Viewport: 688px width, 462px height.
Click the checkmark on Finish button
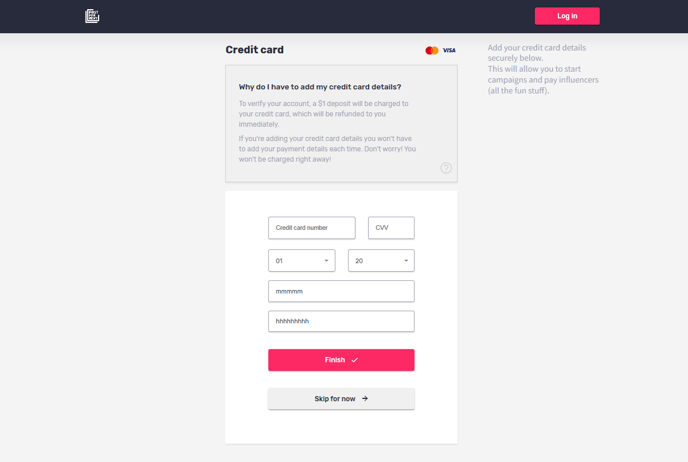tap(355, 360)
